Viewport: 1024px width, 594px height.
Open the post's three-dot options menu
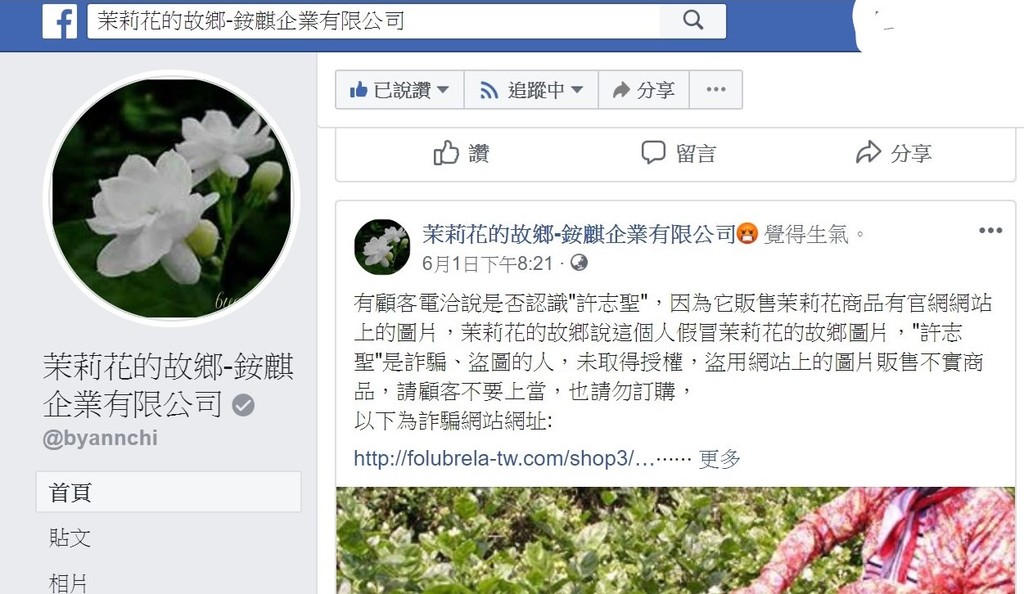point(990,230)
